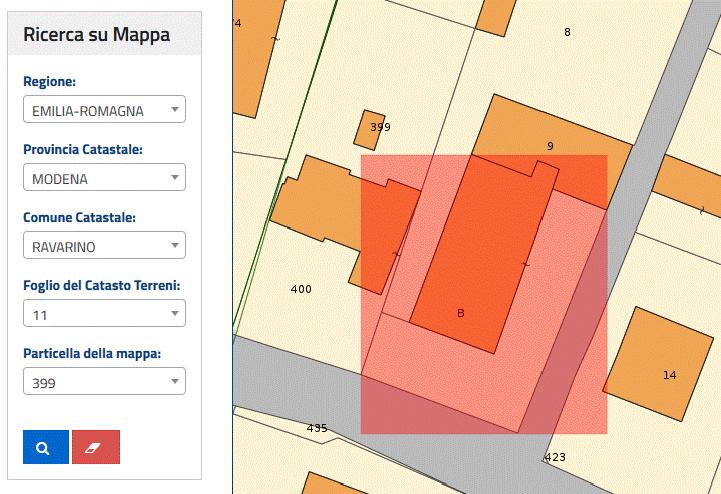
Task: Click the building label B on the map
Action: [461, 313]
